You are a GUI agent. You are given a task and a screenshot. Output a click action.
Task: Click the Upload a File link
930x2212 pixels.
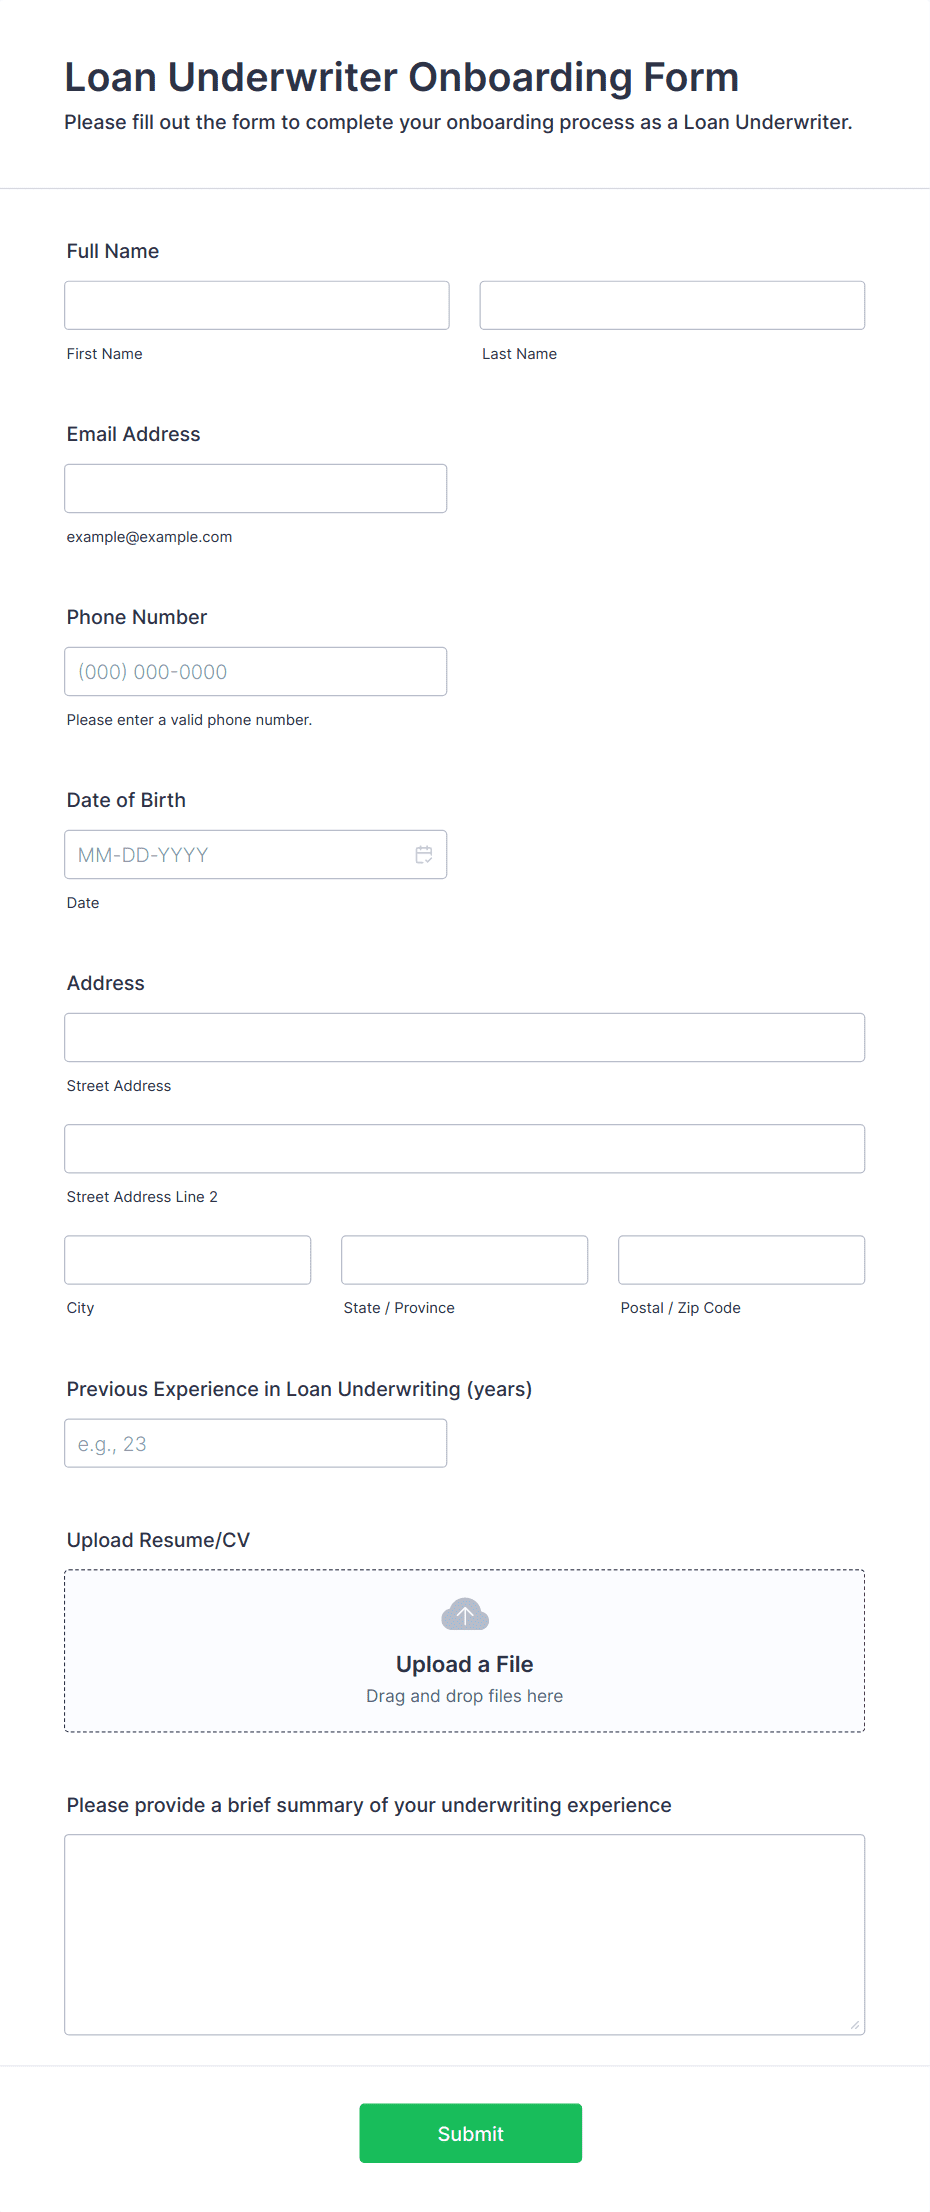point(464,1663)
